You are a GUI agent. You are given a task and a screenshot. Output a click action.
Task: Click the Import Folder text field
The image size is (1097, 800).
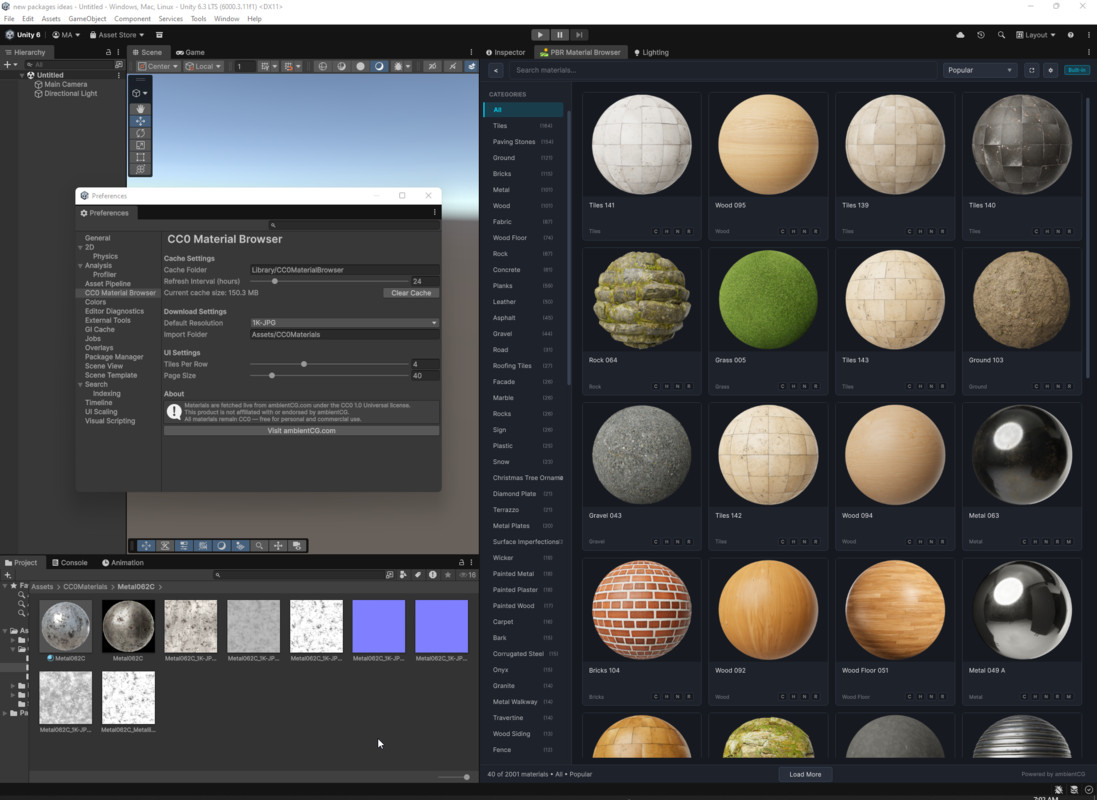pos(344,335)
